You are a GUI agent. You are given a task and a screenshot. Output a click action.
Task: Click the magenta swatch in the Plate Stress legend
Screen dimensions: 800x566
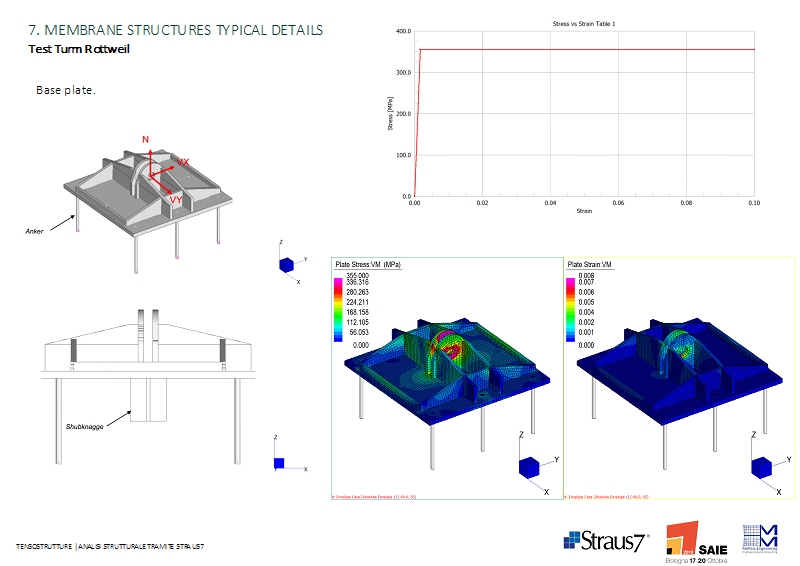tap(340, 287)
